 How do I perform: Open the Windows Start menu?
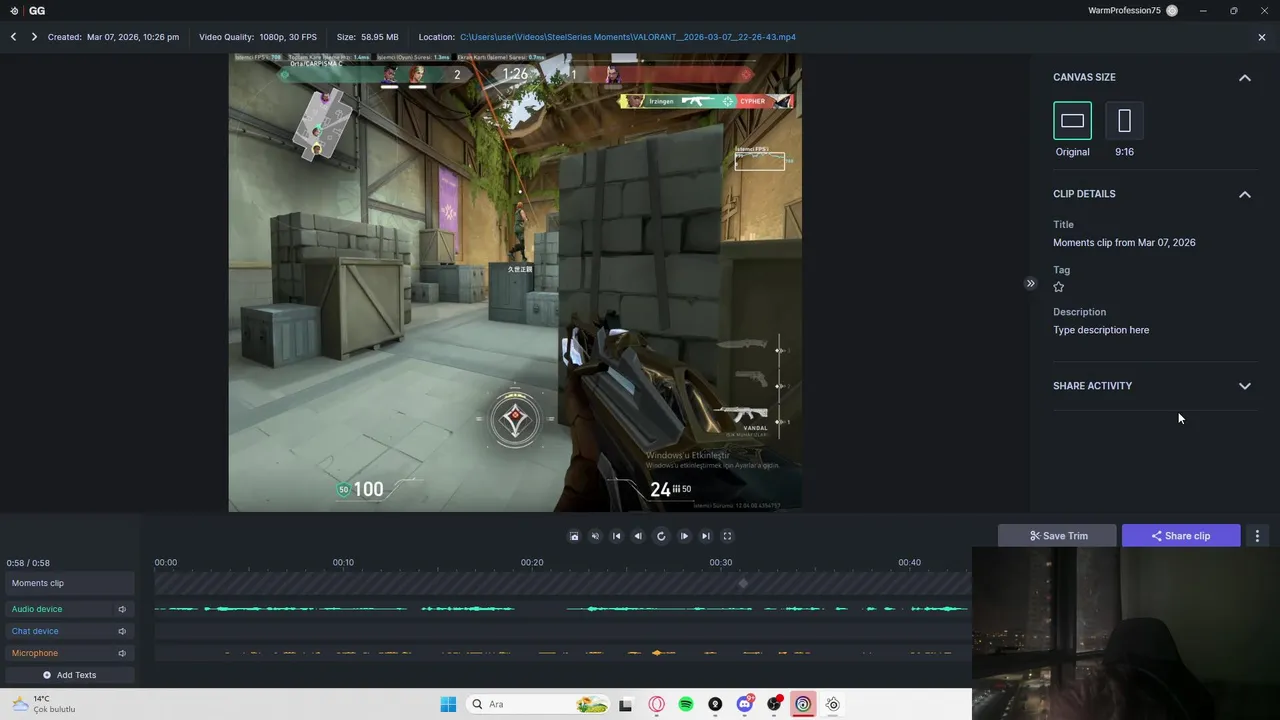click(448, 704)
